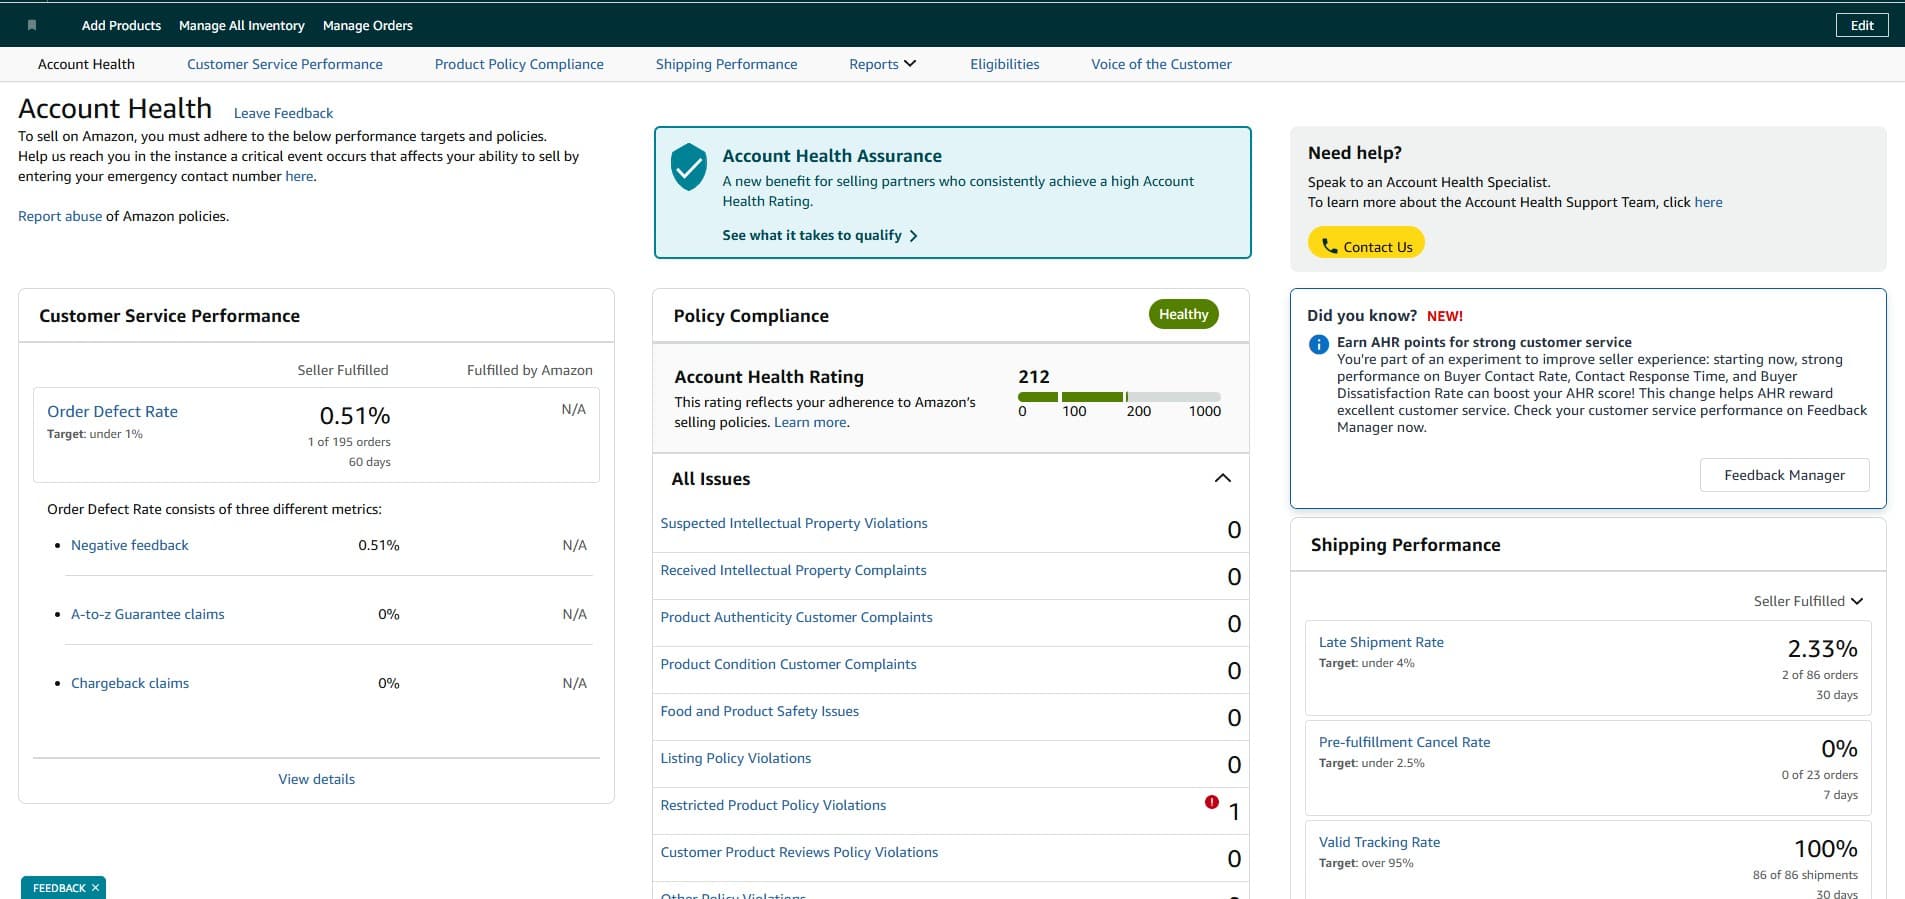
Task: Select the Account Health tab
Action: coord(86,64)
